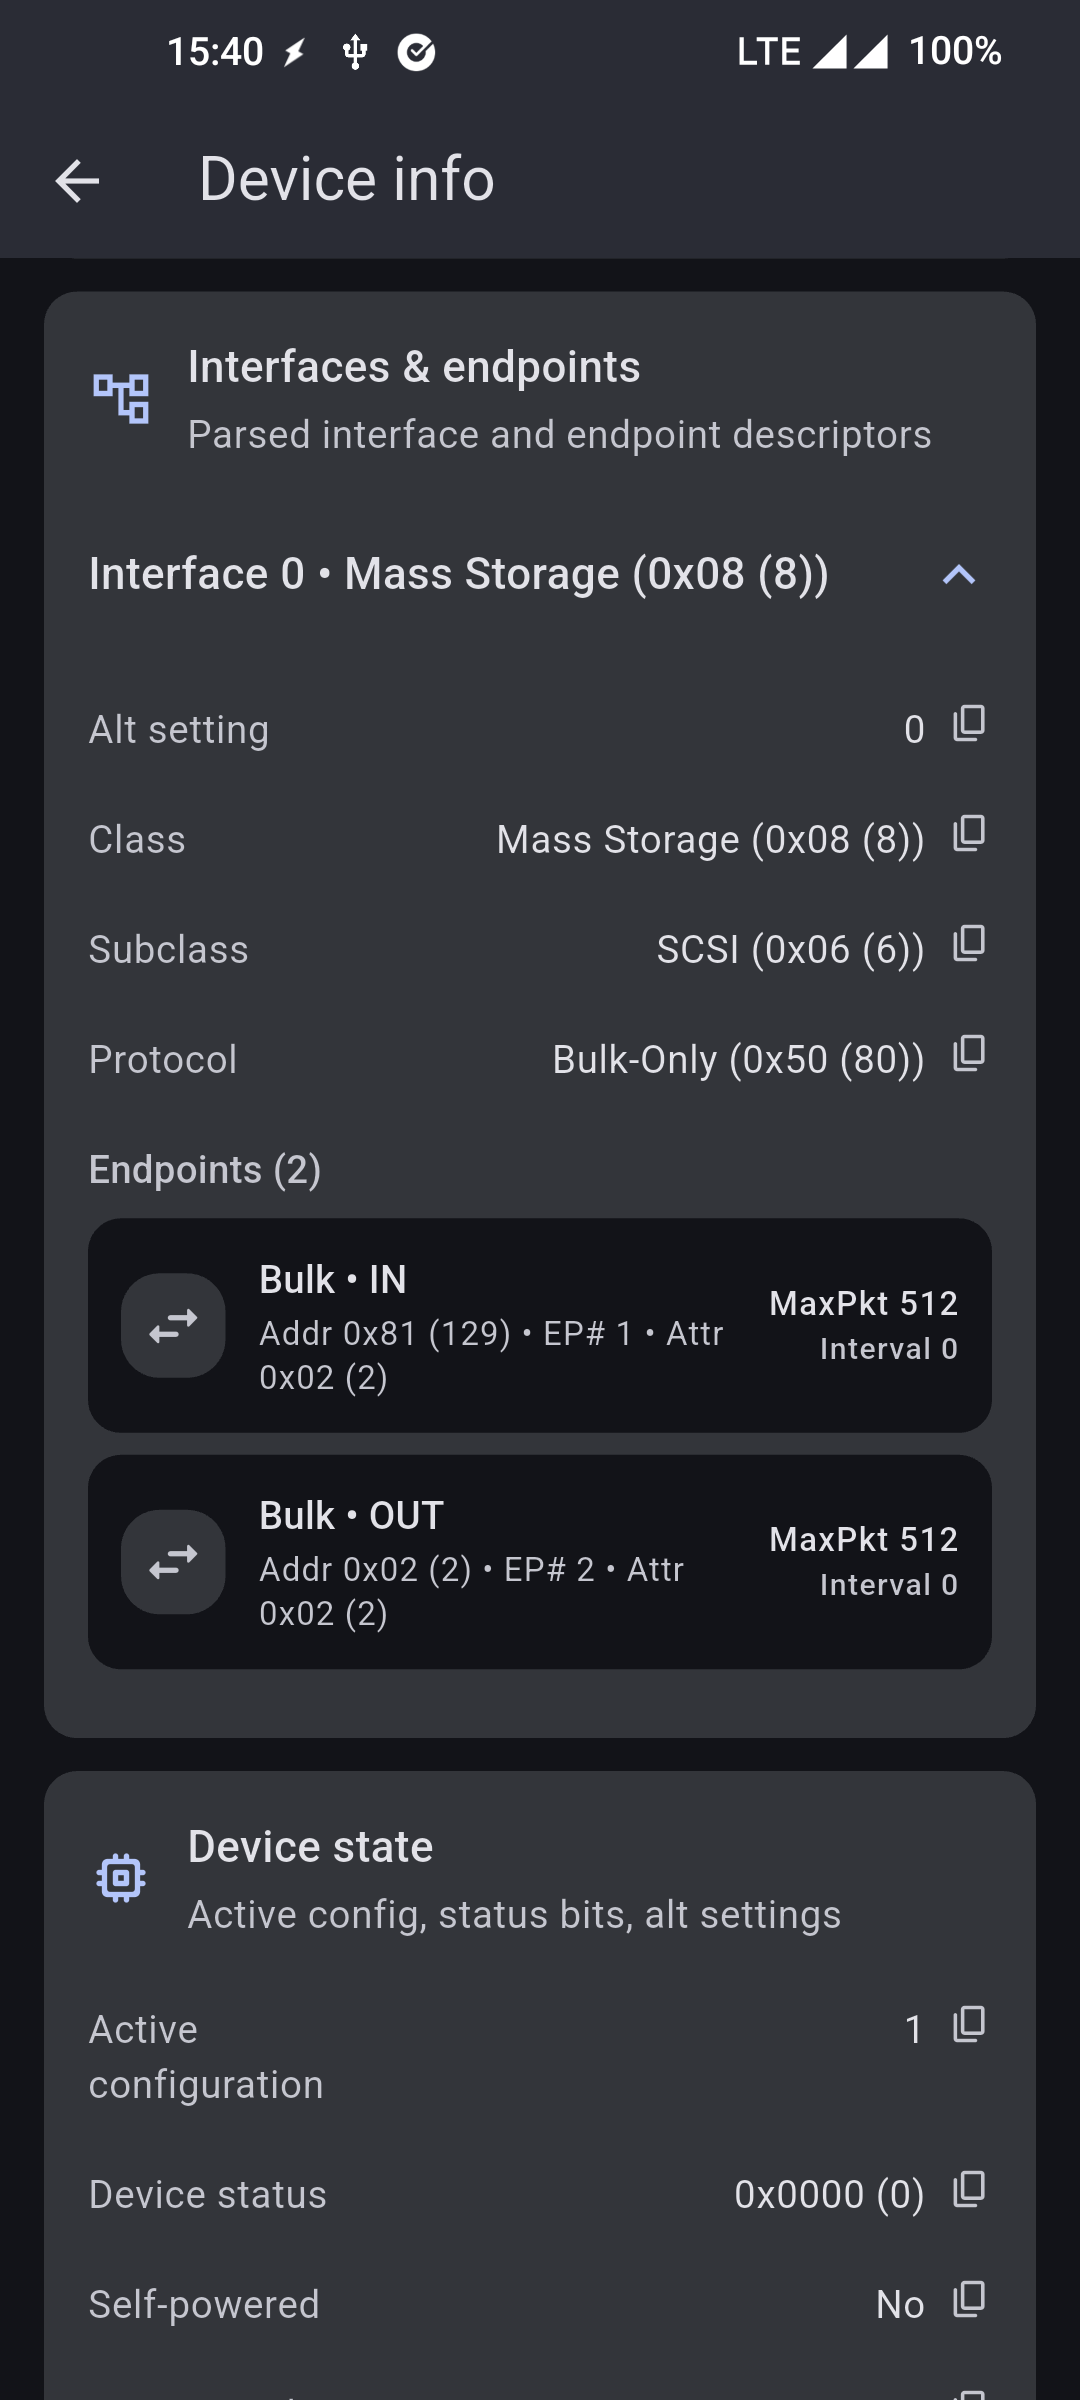This screenshot has width=1080, height=2400.
Task: Tap the Device state chip icon
Action: (121, 1878)
